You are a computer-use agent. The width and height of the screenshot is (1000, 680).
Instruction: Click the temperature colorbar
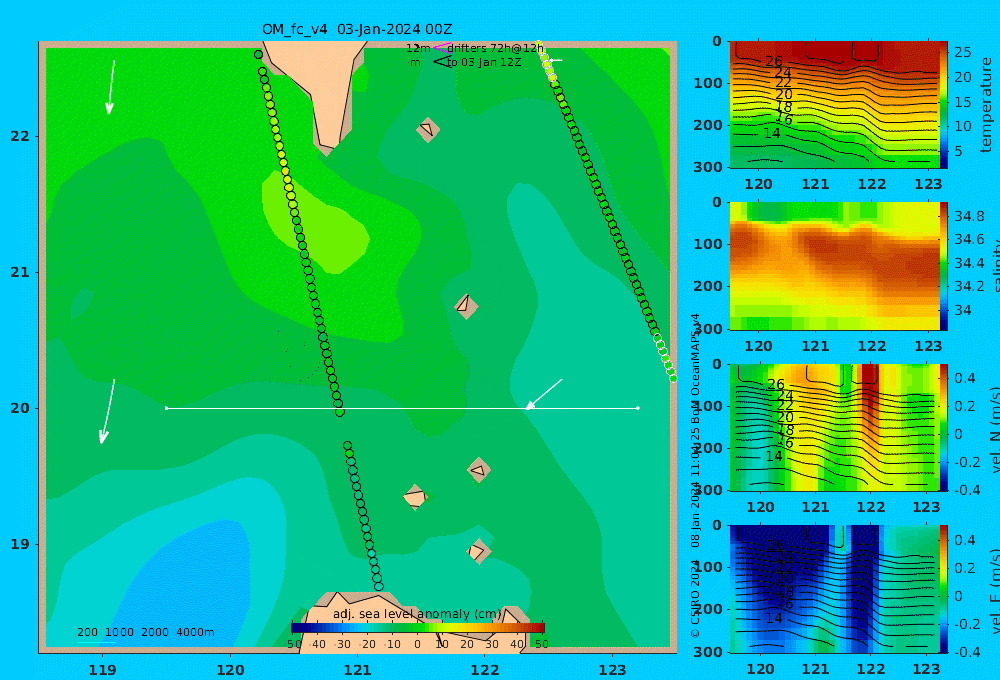(x=943, y=105)
